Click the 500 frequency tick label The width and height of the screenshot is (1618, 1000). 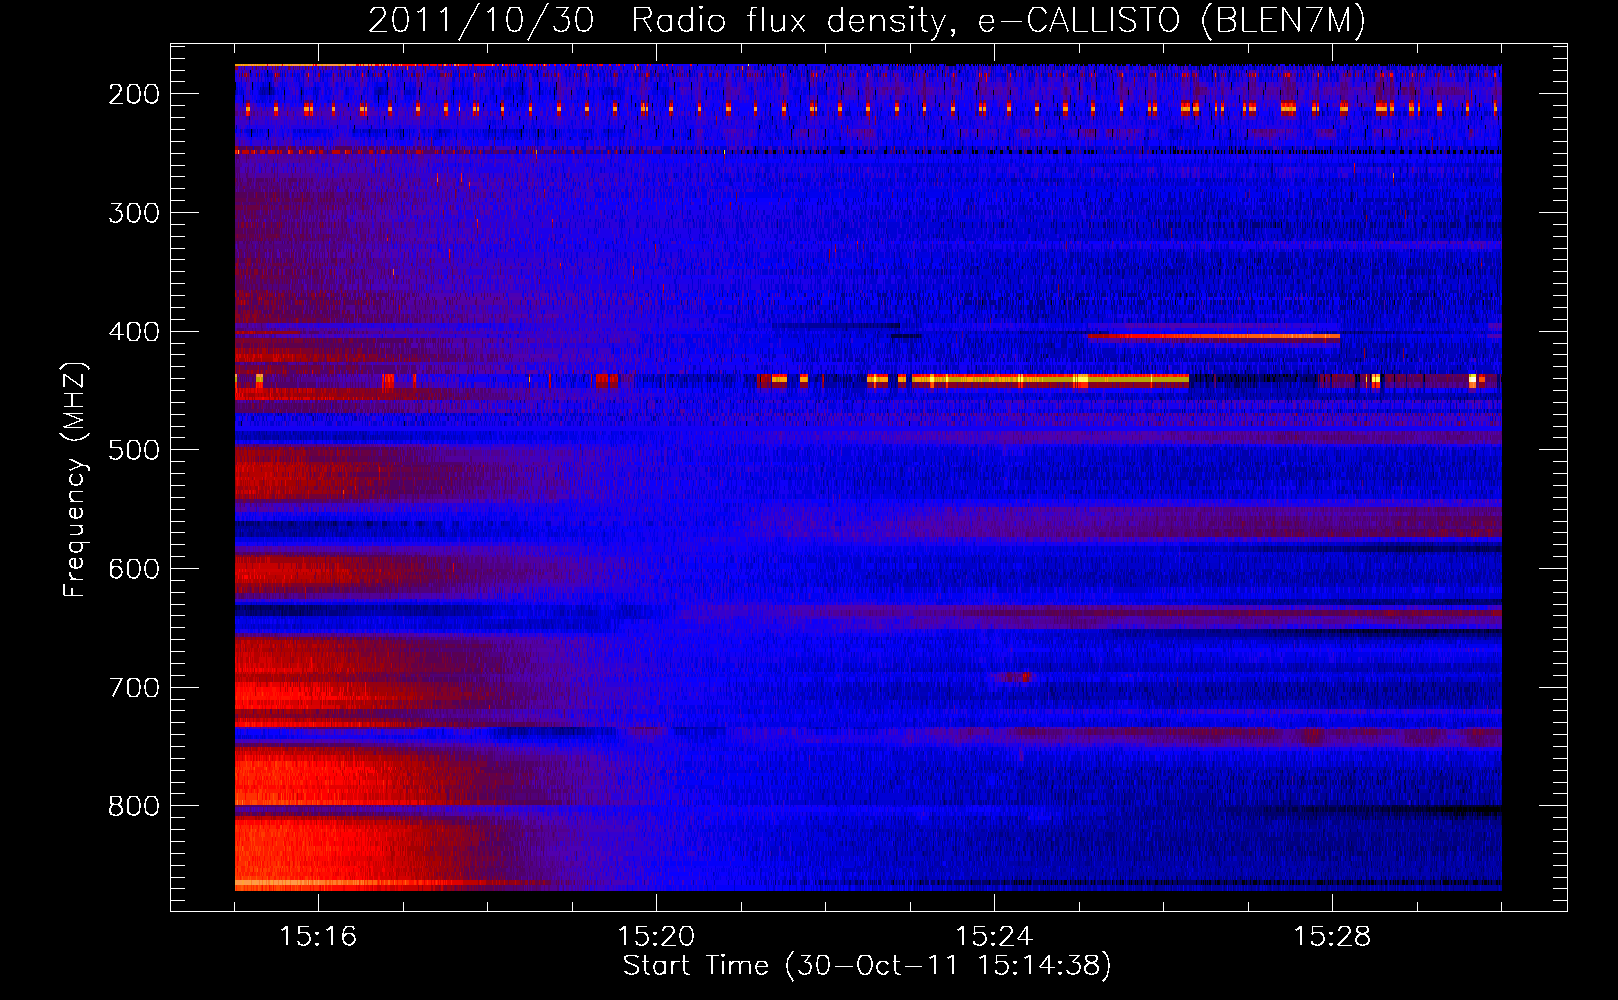(133, 450)
